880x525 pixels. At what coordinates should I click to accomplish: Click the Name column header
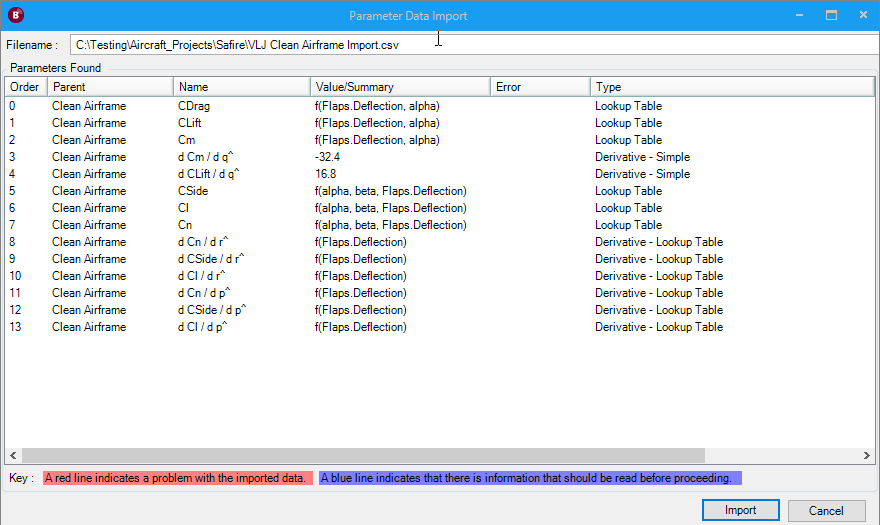coord(241,87)
